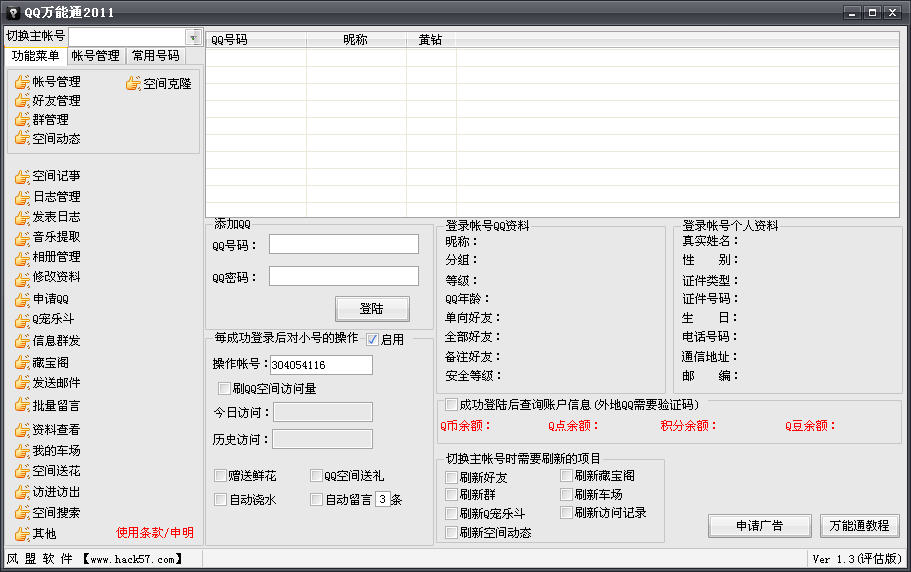Open 相册管理 hand icon

pos(22,258)
